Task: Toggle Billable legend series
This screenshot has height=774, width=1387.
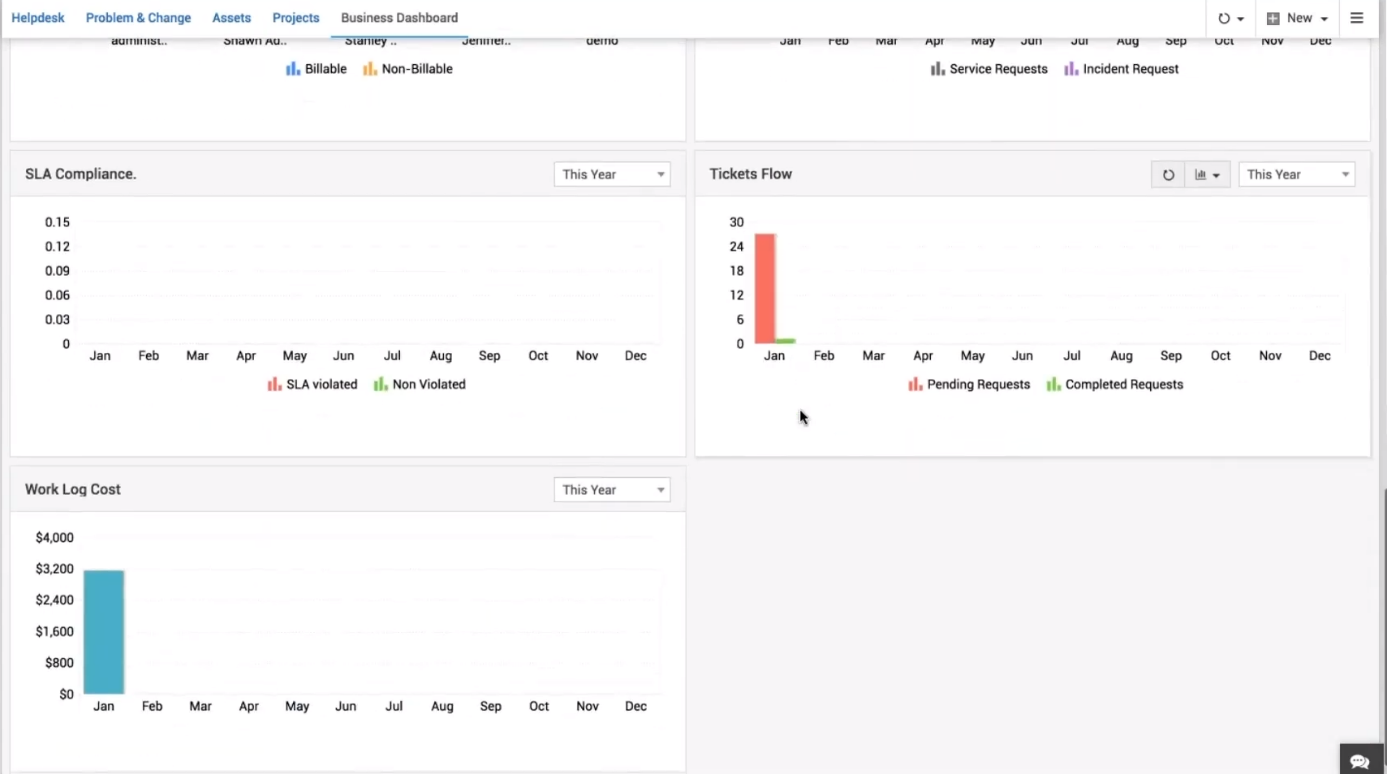Action: point(316,69)
